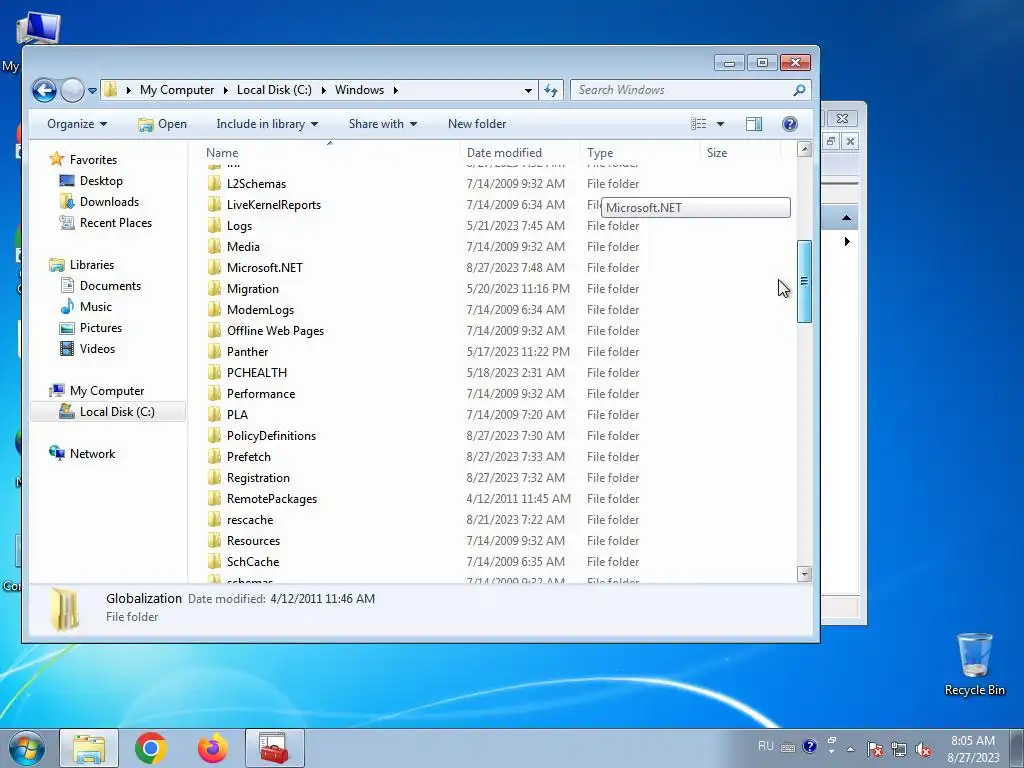Select Recent Places under Favorites

pos(106,223)
